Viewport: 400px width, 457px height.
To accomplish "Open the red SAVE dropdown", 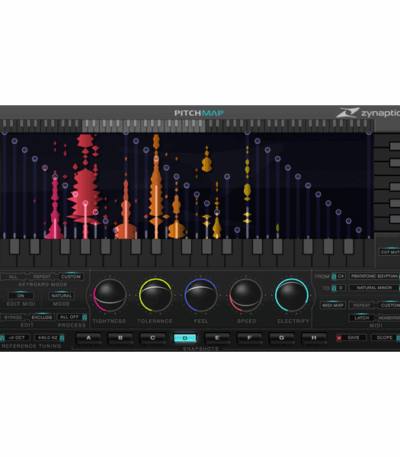I will [351, 338].
